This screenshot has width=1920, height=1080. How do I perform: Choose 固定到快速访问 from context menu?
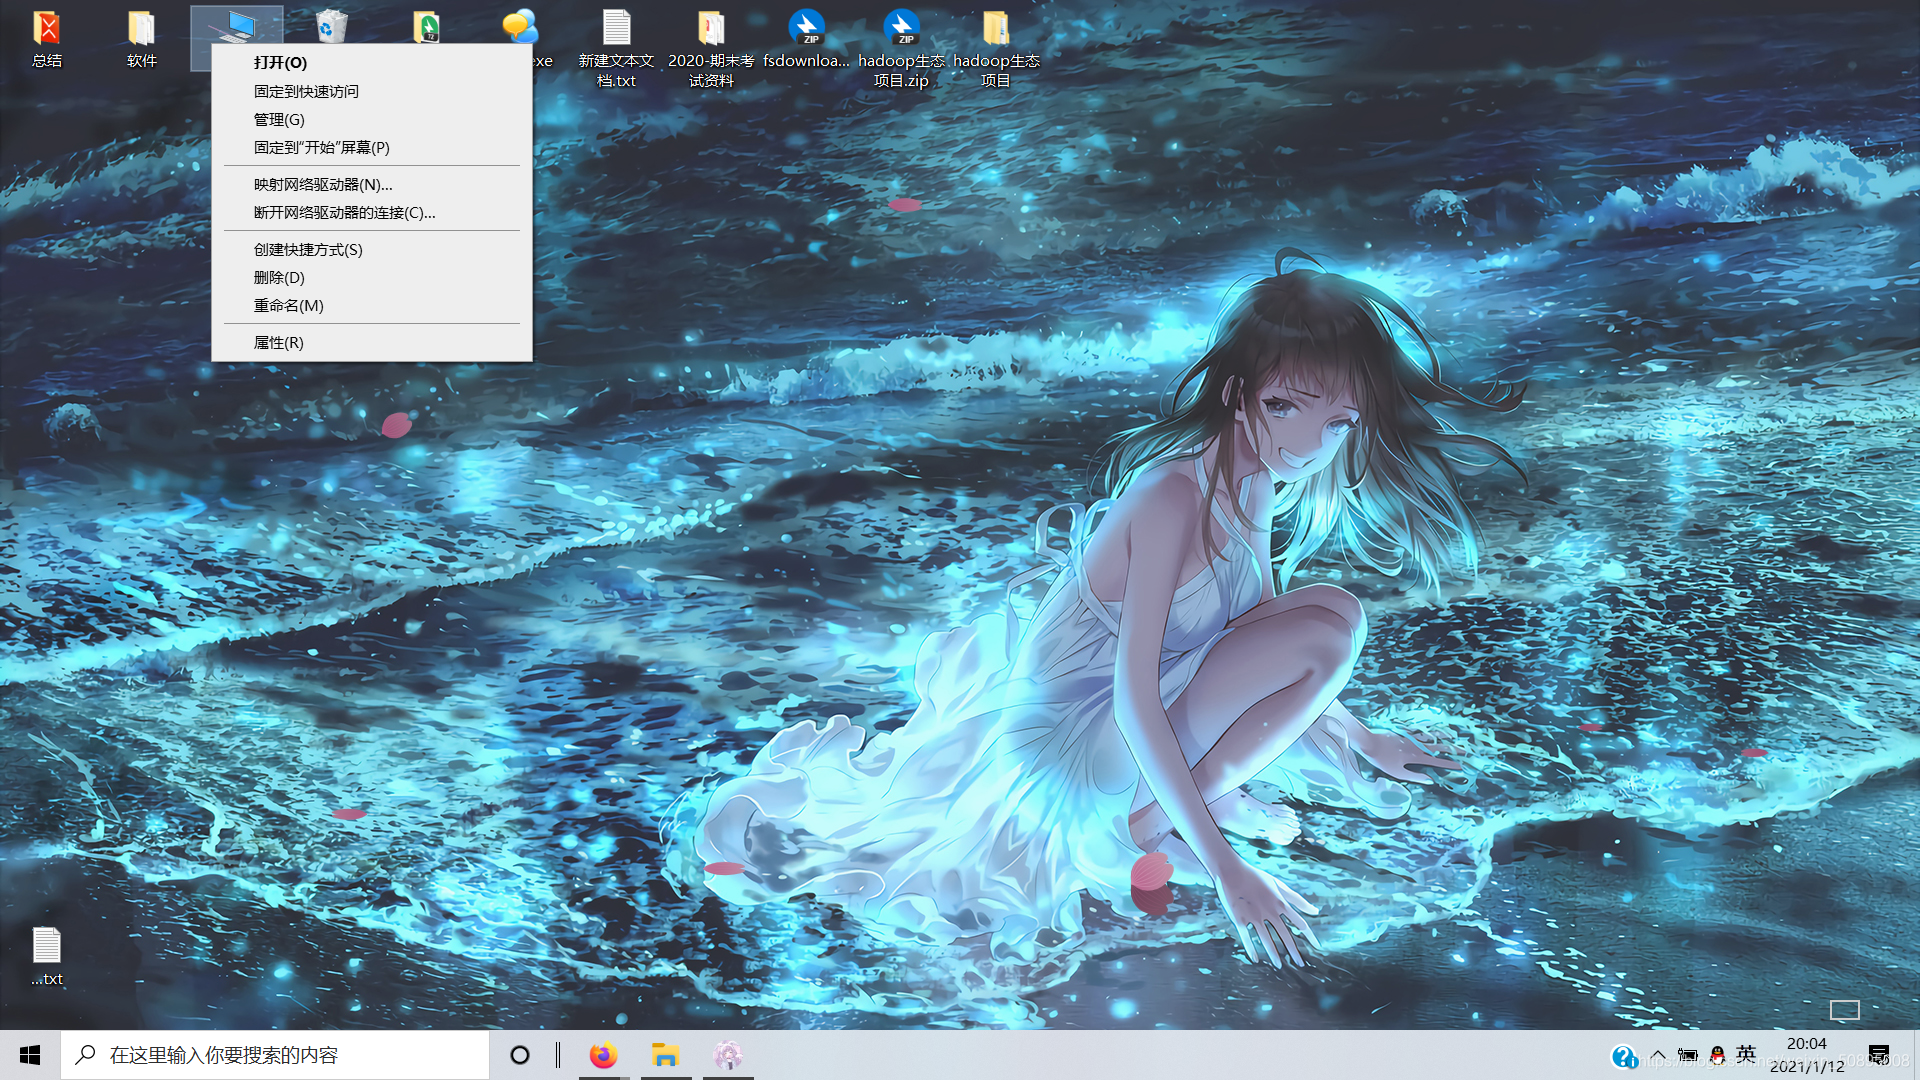click(x=372, y=91)
